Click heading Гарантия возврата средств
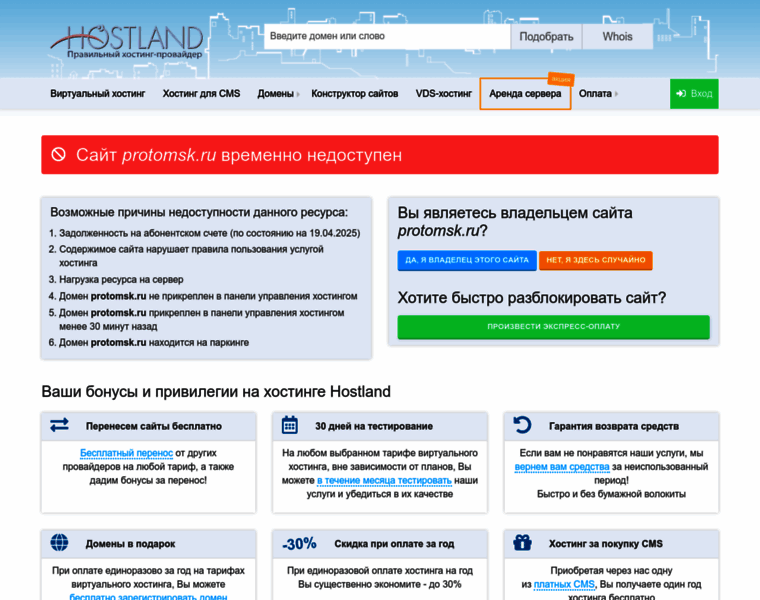 click(x=614, y=426)
